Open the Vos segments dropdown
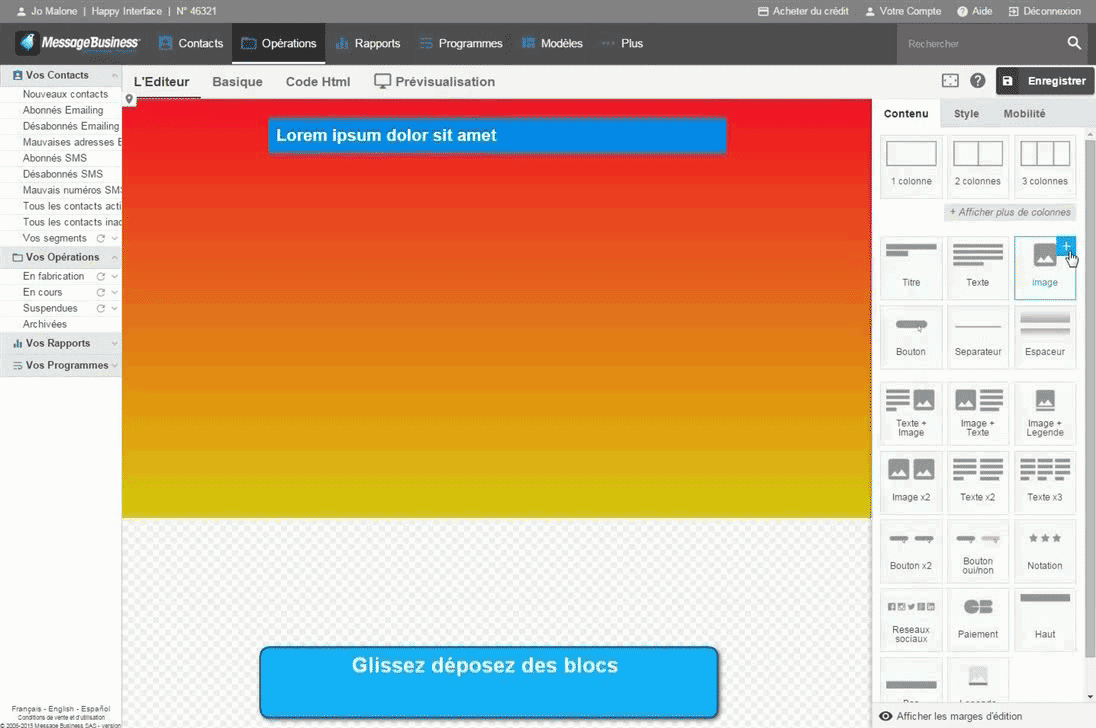The height and width of the screenshot is (728, 1096). [113, 238]
